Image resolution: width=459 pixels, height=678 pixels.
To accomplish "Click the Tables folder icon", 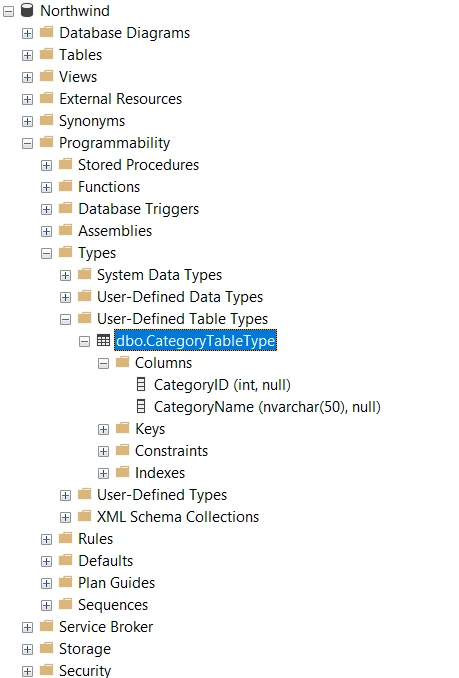I will pos(46,54).
